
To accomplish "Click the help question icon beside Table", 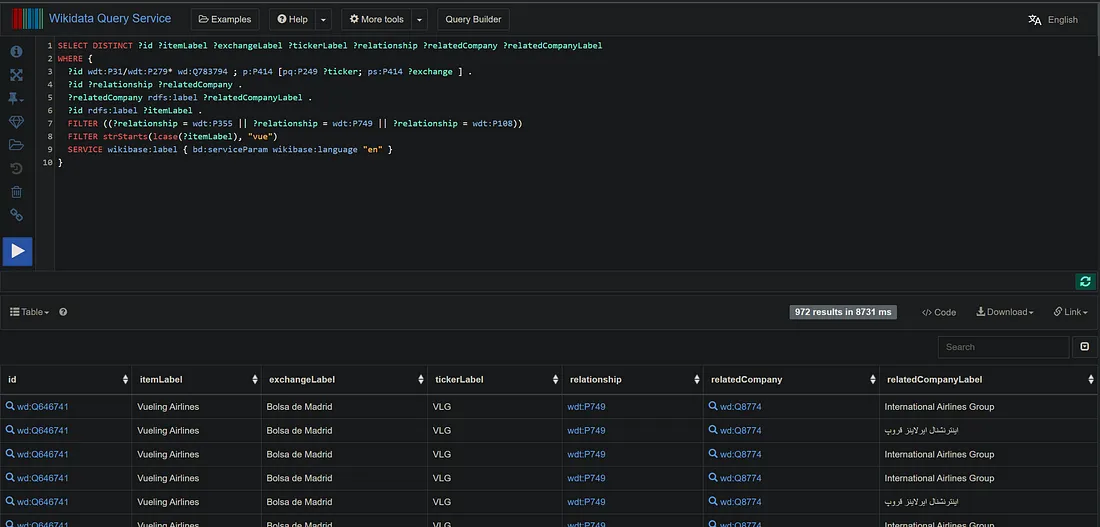I will tap(63, 312).
